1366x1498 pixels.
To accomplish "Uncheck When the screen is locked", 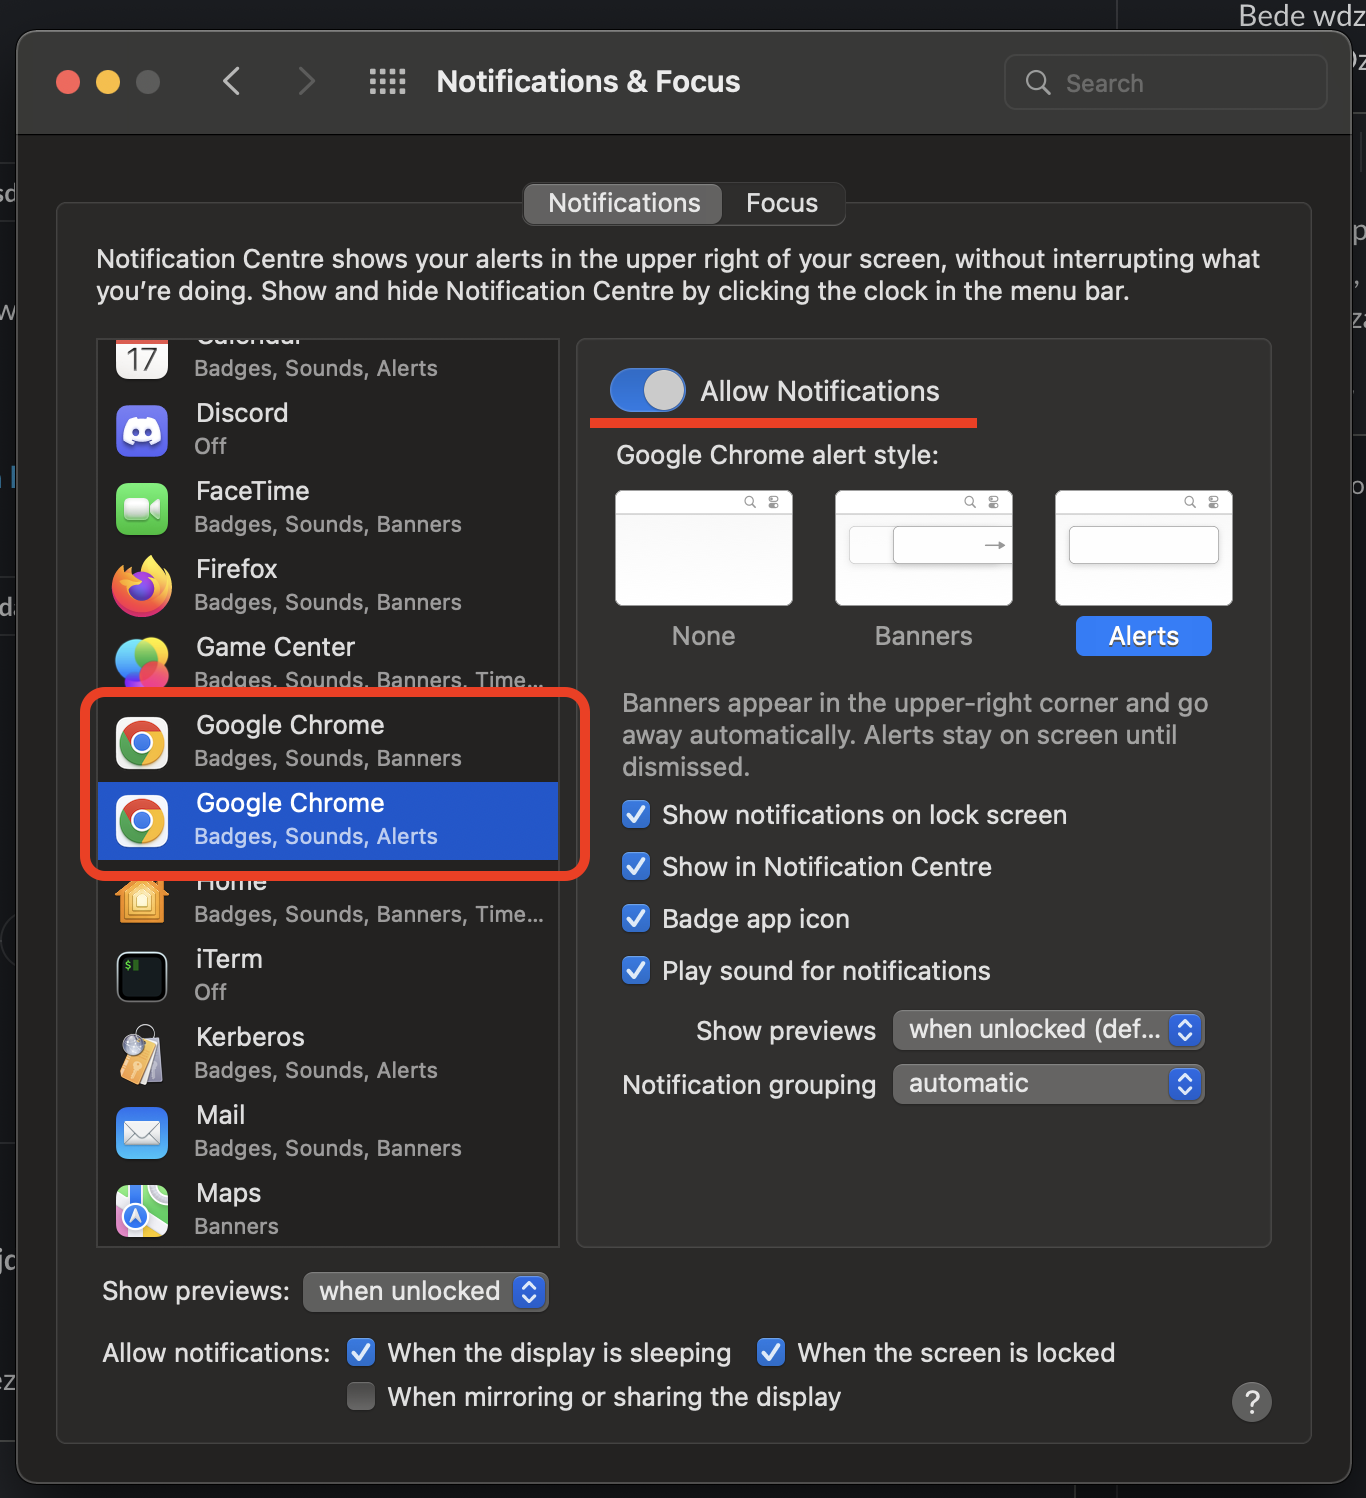I will click(771, 1352).
